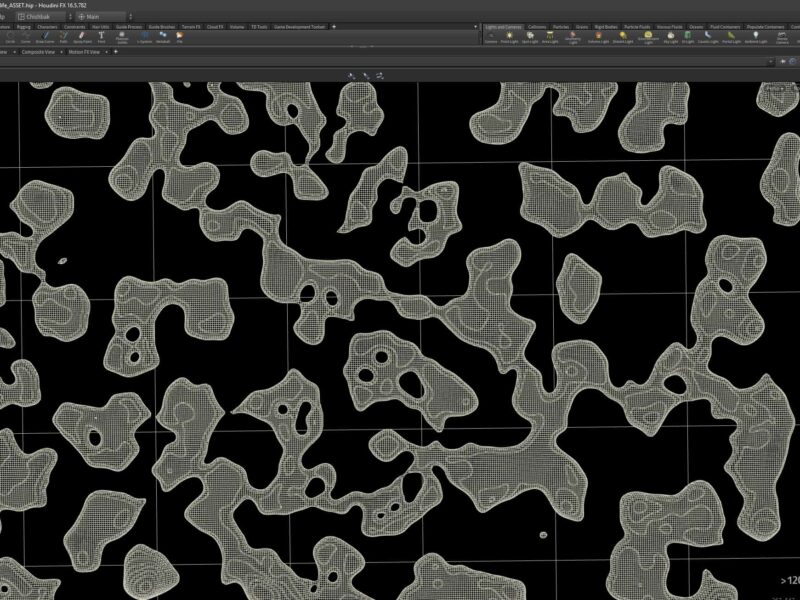This screenshot has width=800, height=600.
Task: Create geometry with the Font tool
Action: pos(101,38)
